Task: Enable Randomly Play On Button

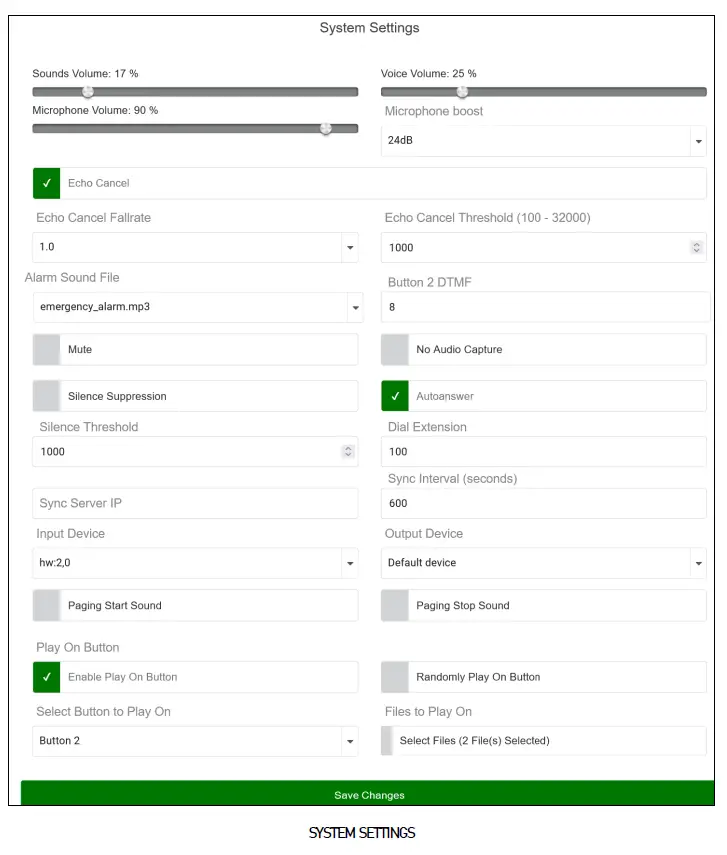Action: click(394, 677)
